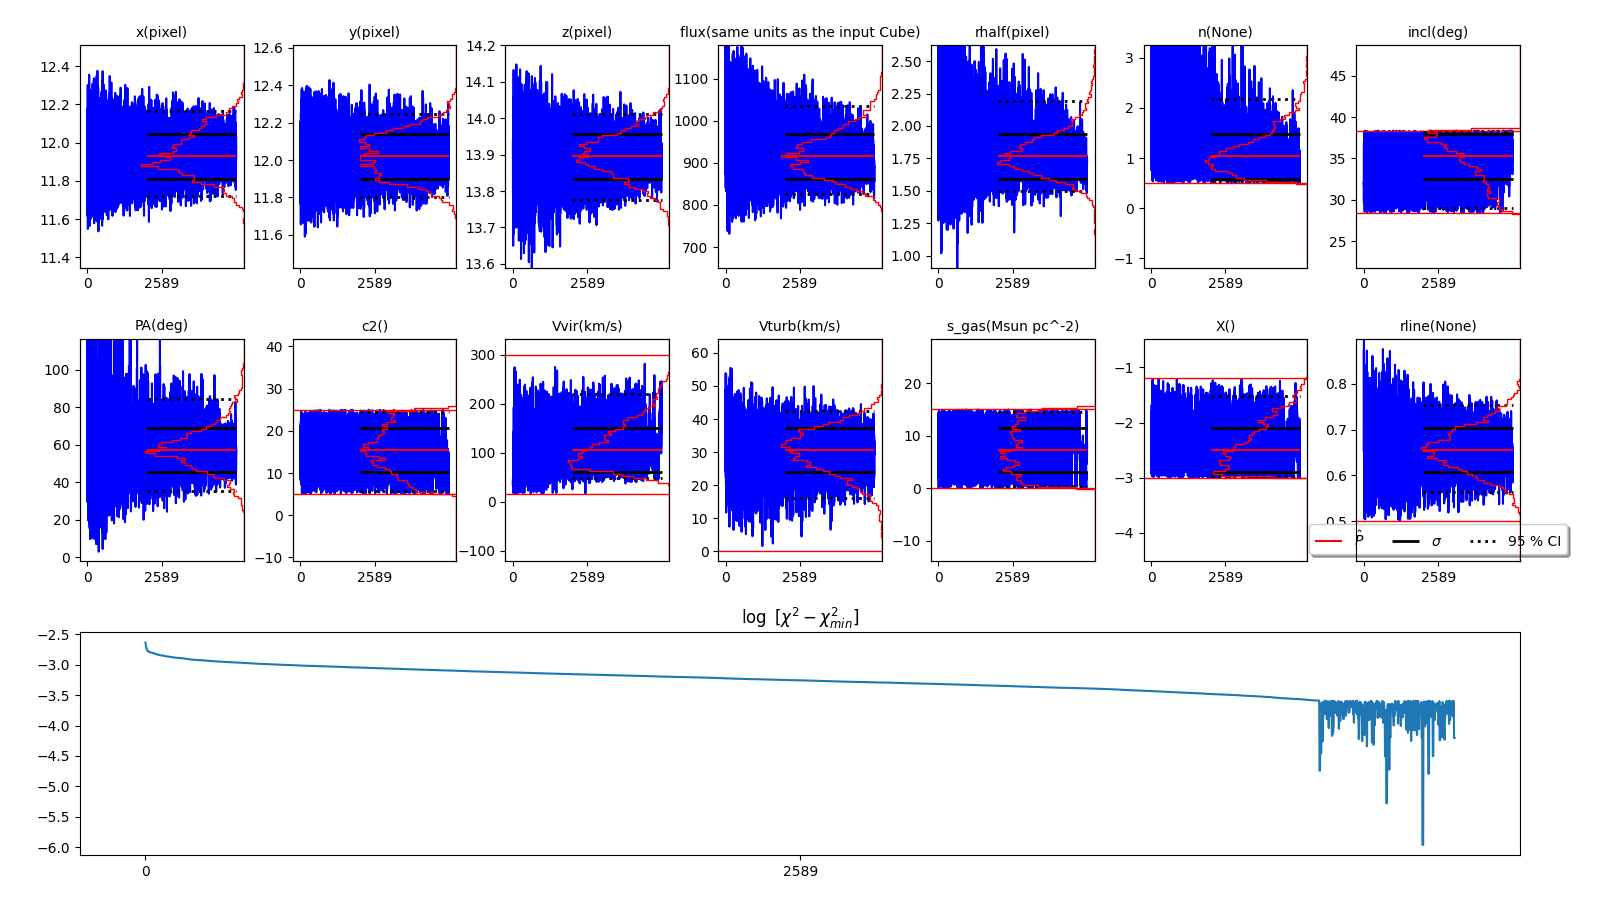Click the 2589 tick on the chi-squared axis

coord(800,871)
